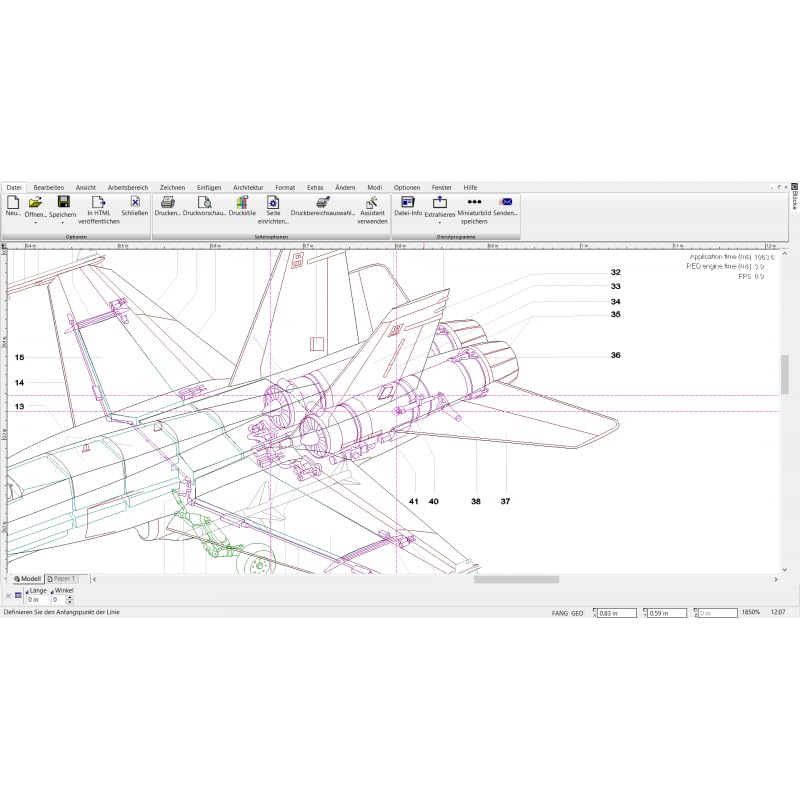Send drawing with Senden icon
This screenshot has height=800, width=800.
(505, 202)
